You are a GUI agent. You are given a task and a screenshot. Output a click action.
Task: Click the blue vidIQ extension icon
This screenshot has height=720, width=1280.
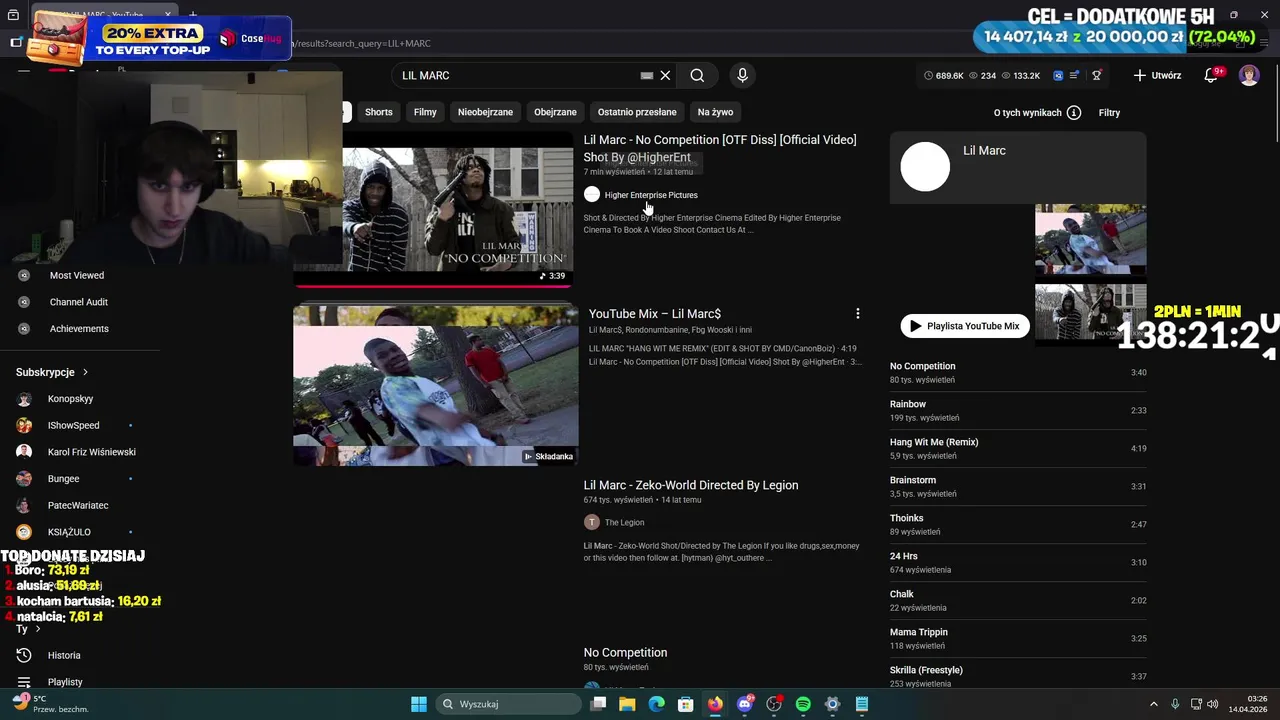click(1058, 75)
